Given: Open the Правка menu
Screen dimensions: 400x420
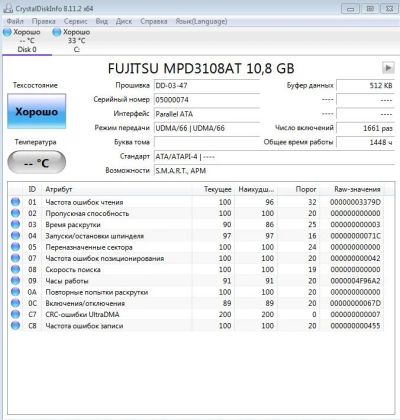Looking at the screenshot, I should pos(44,21).
